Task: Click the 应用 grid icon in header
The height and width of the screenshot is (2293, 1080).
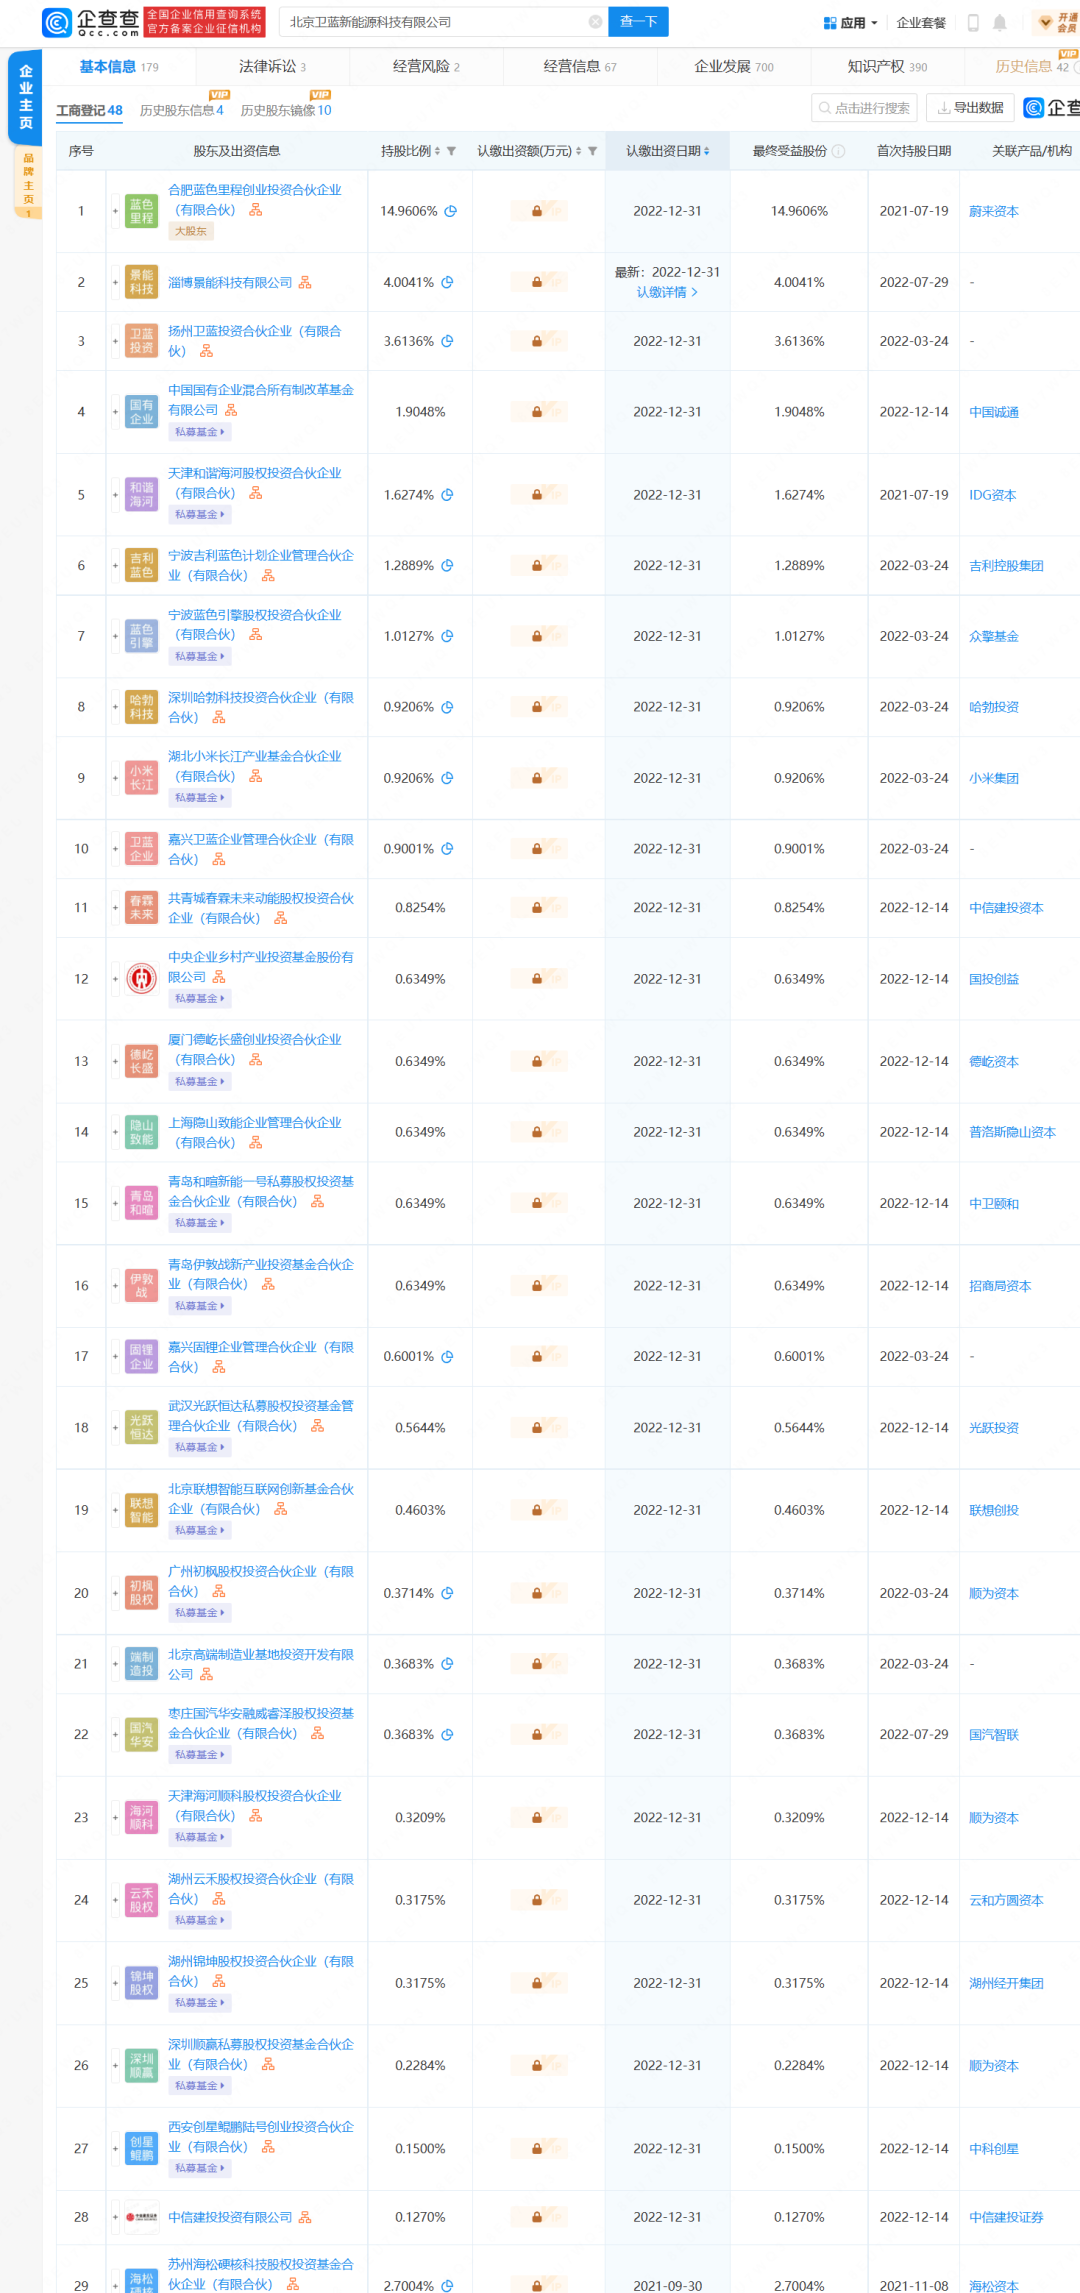Action: point(829,23)
